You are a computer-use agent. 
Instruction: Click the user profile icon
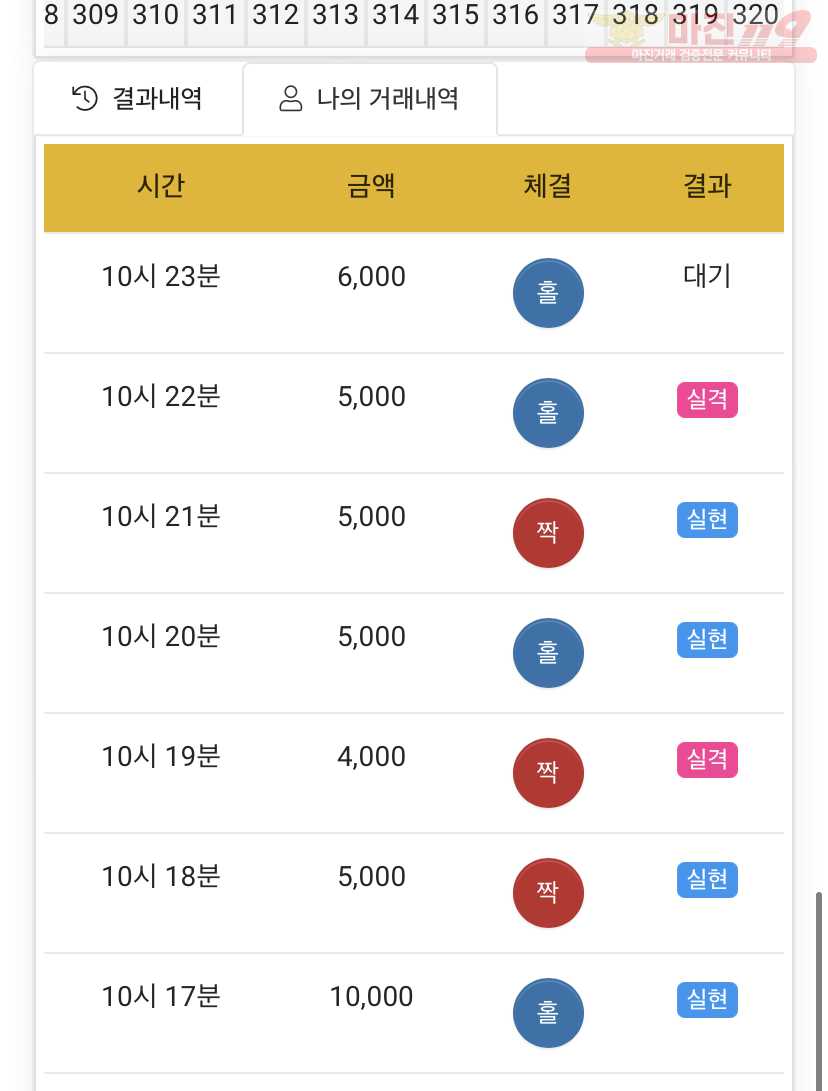coord(290,98)
